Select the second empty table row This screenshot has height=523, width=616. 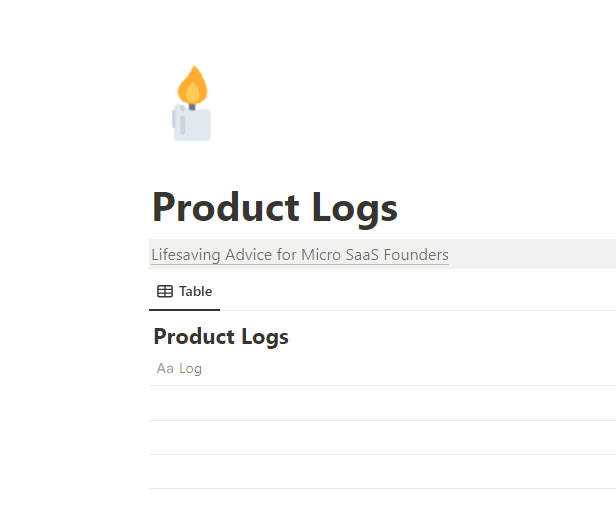[380, 438]
